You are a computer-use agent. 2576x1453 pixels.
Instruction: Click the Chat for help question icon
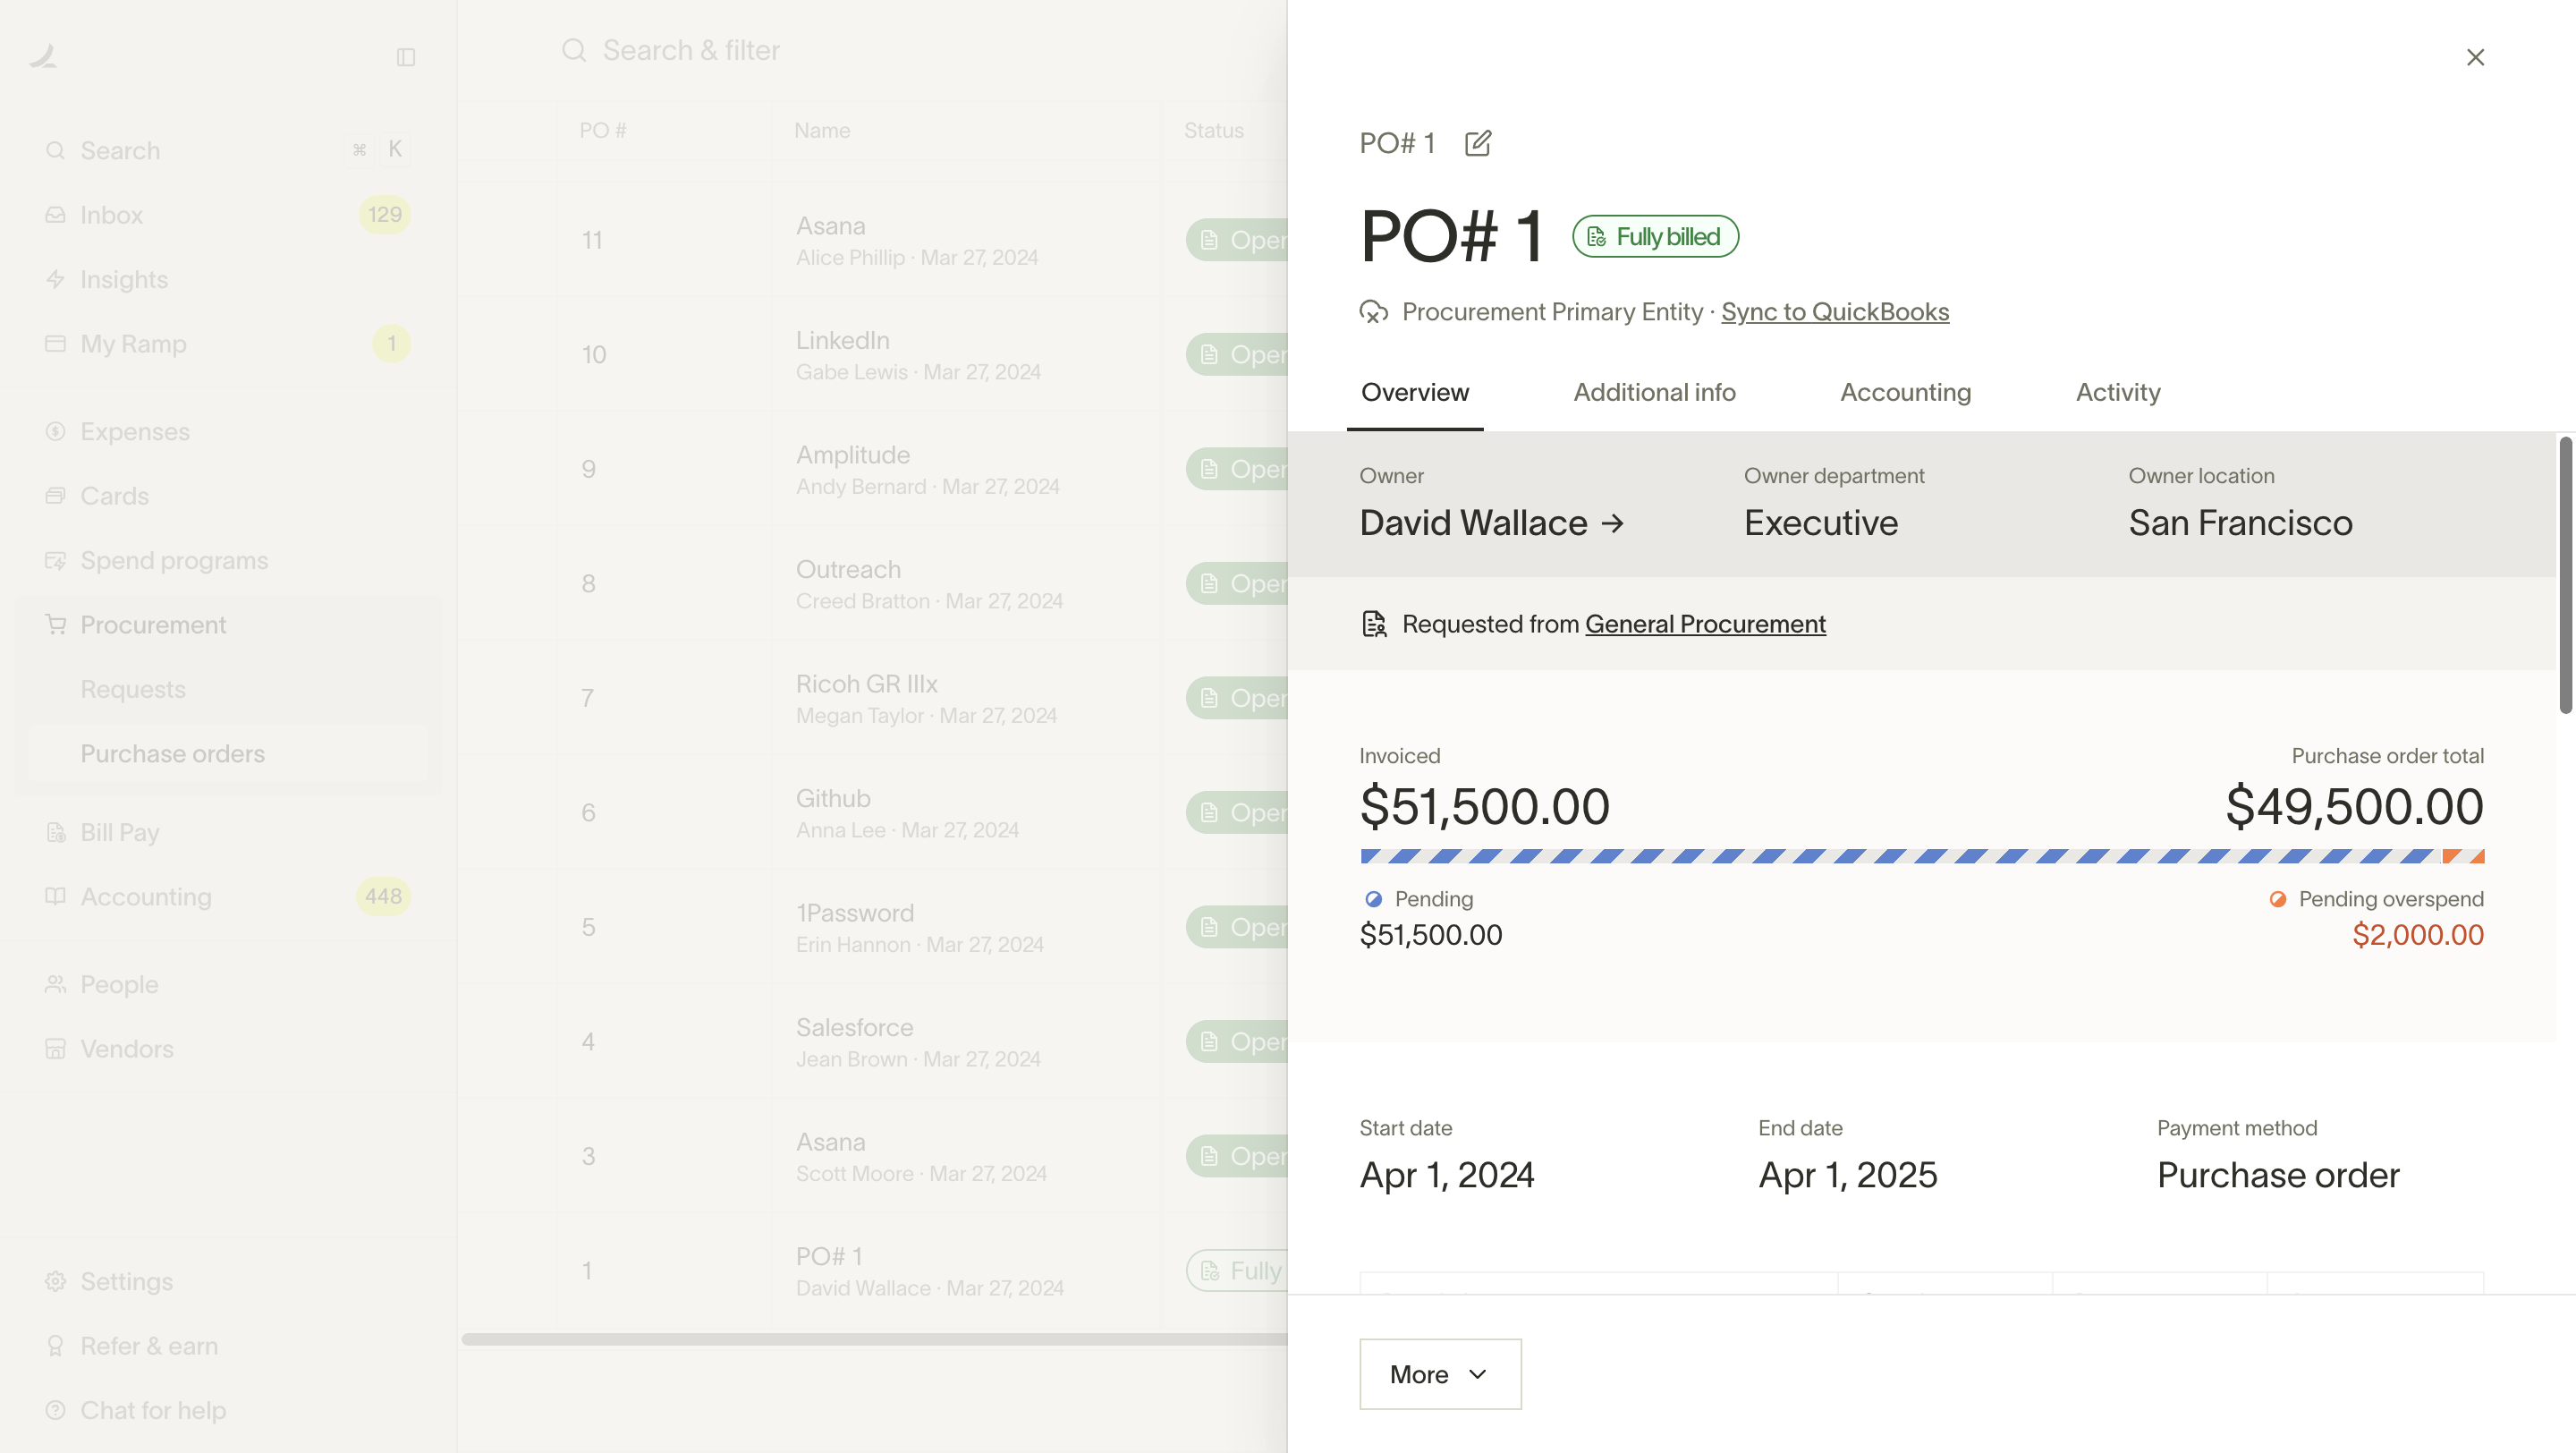click(56, 1410)
